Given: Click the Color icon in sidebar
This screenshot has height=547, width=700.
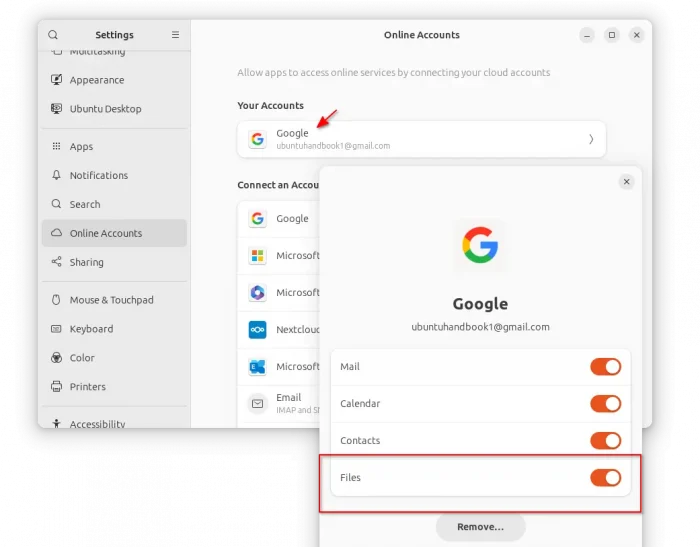Looking at the screenshot, I should tap(56, 358).
